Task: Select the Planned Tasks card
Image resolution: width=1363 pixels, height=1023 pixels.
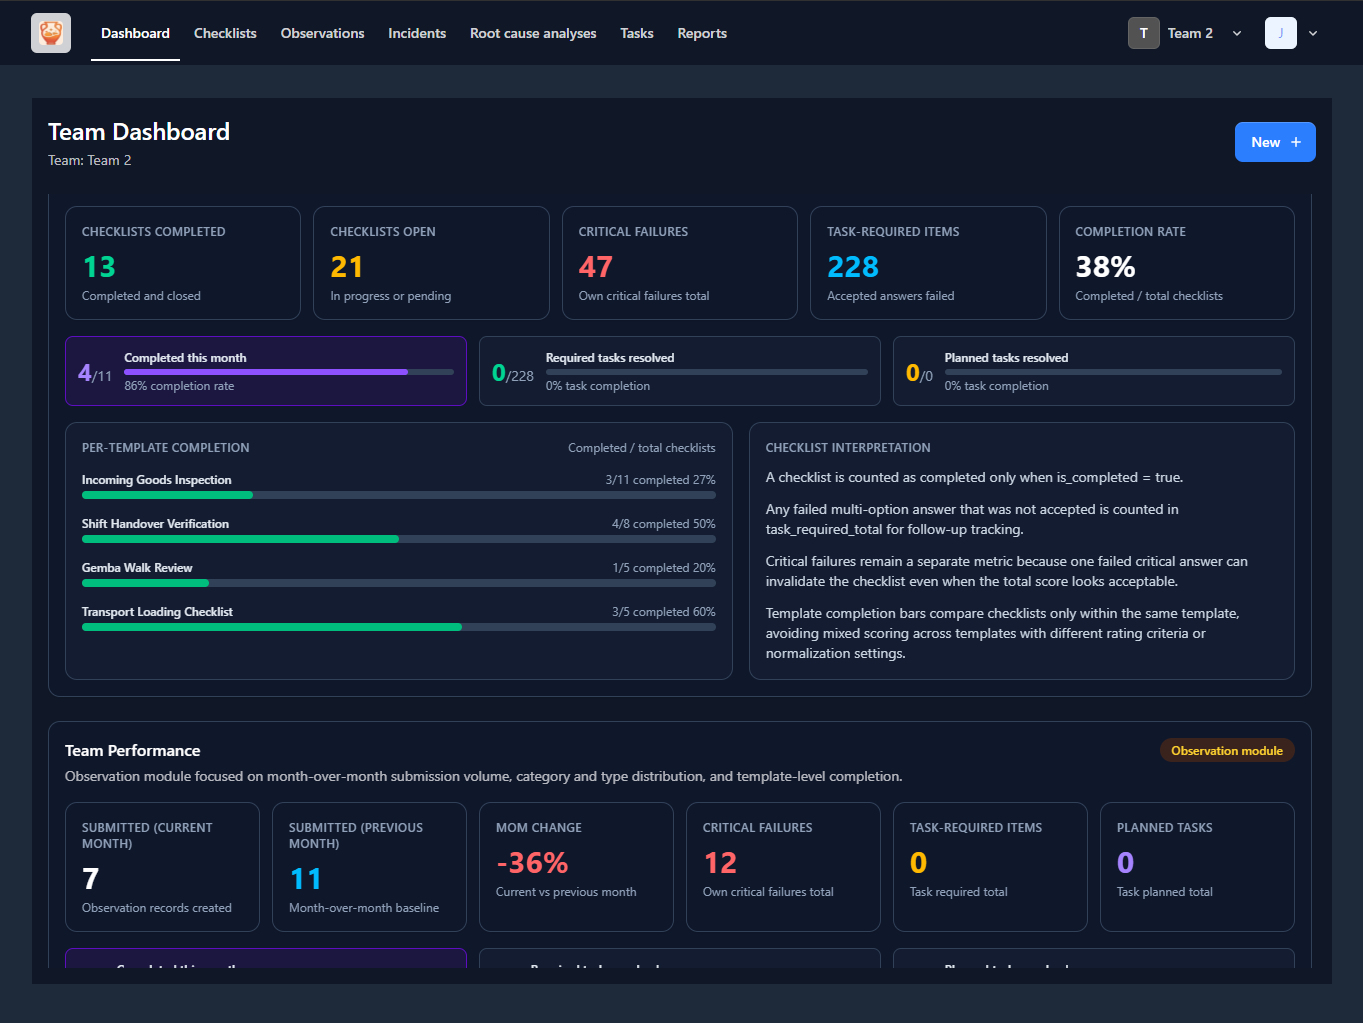Action: click(1197, 867)
